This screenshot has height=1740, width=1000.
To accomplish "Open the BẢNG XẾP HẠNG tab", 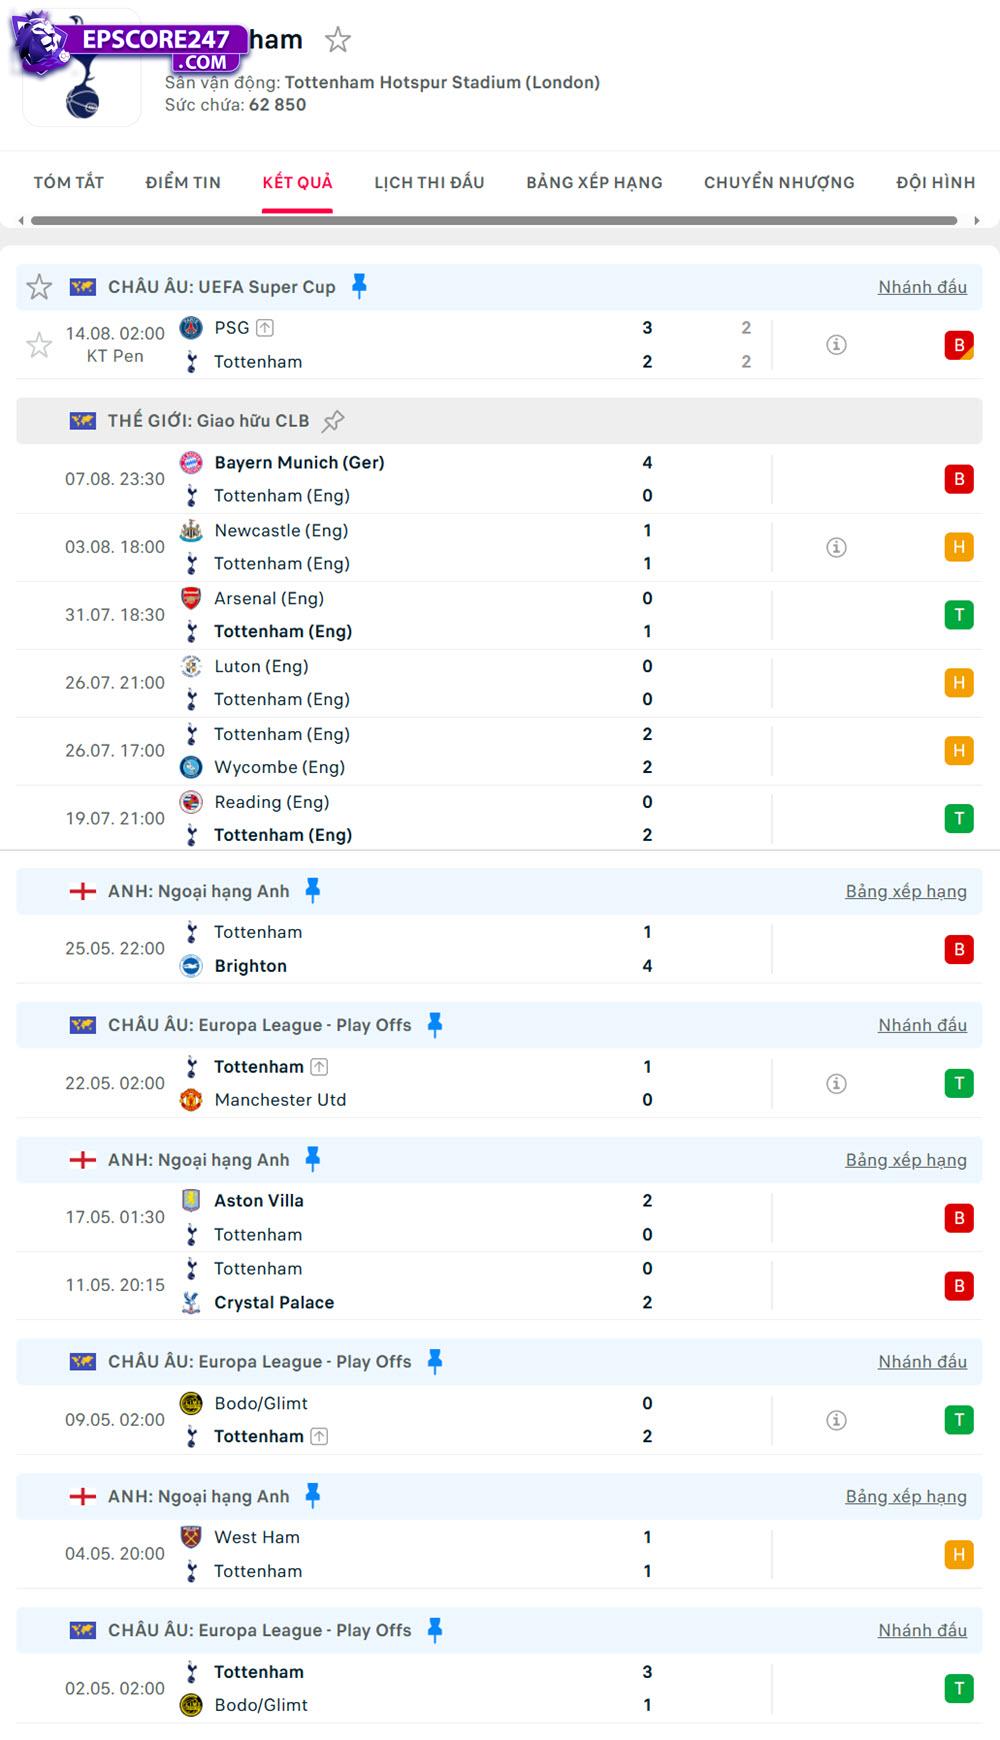I will [x=593, y=182].
